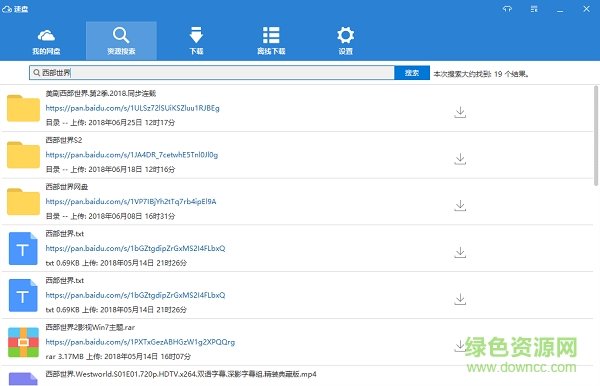600x386 pixels.
Task: Select the title 美剧西部世界.第2季.2018.同步连载
Action: (101, 93)
